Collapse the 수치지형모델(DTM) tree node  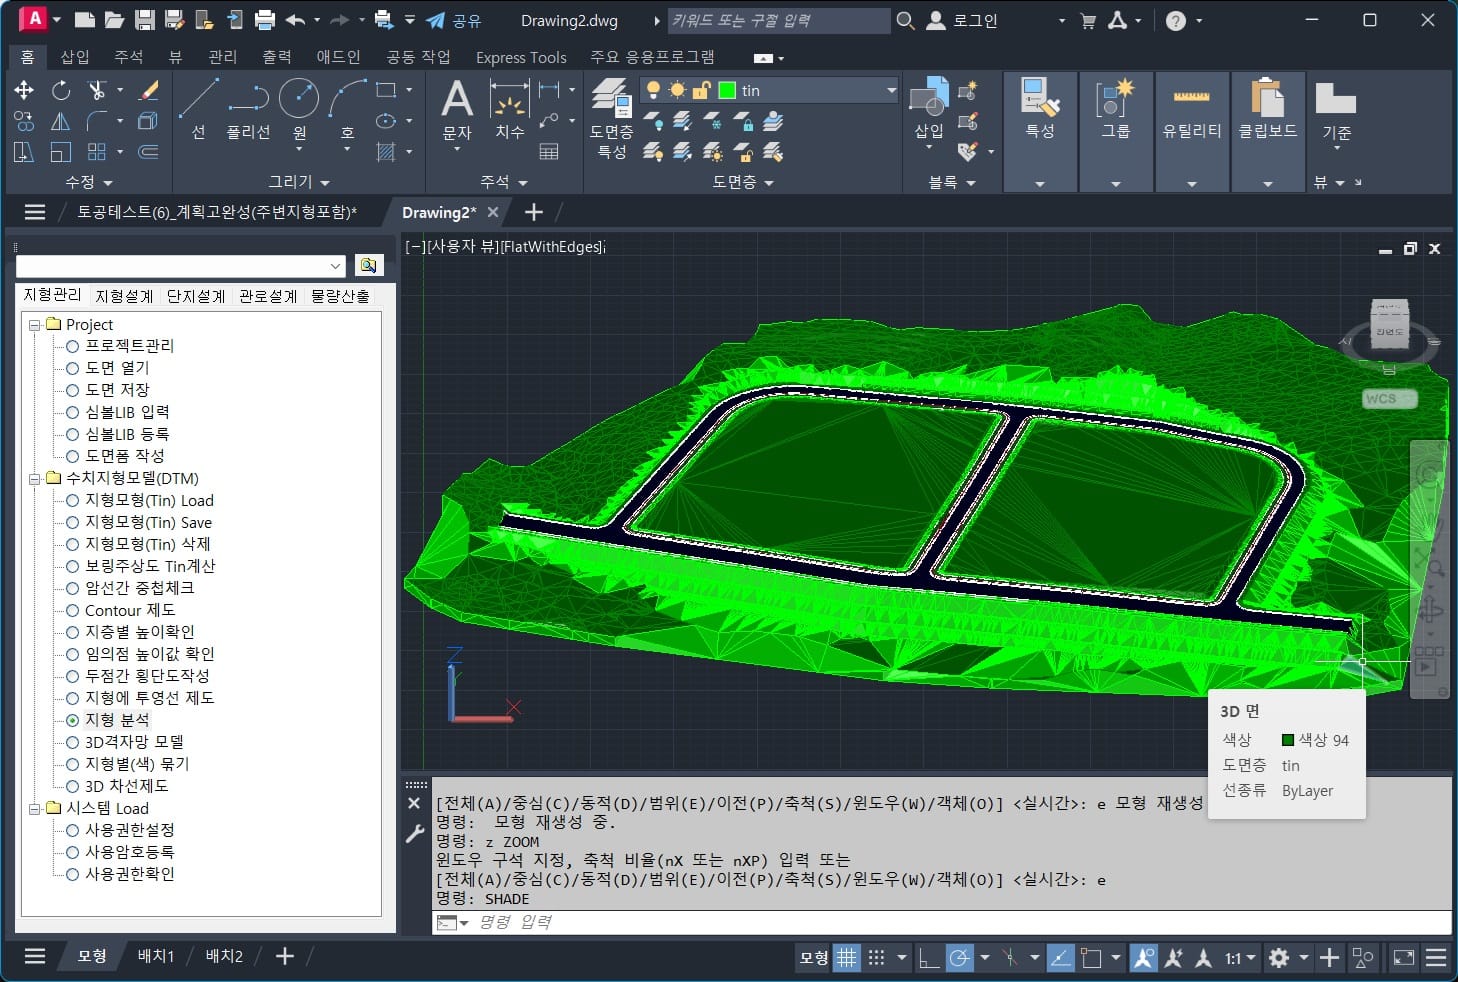(x=35, y=478)
